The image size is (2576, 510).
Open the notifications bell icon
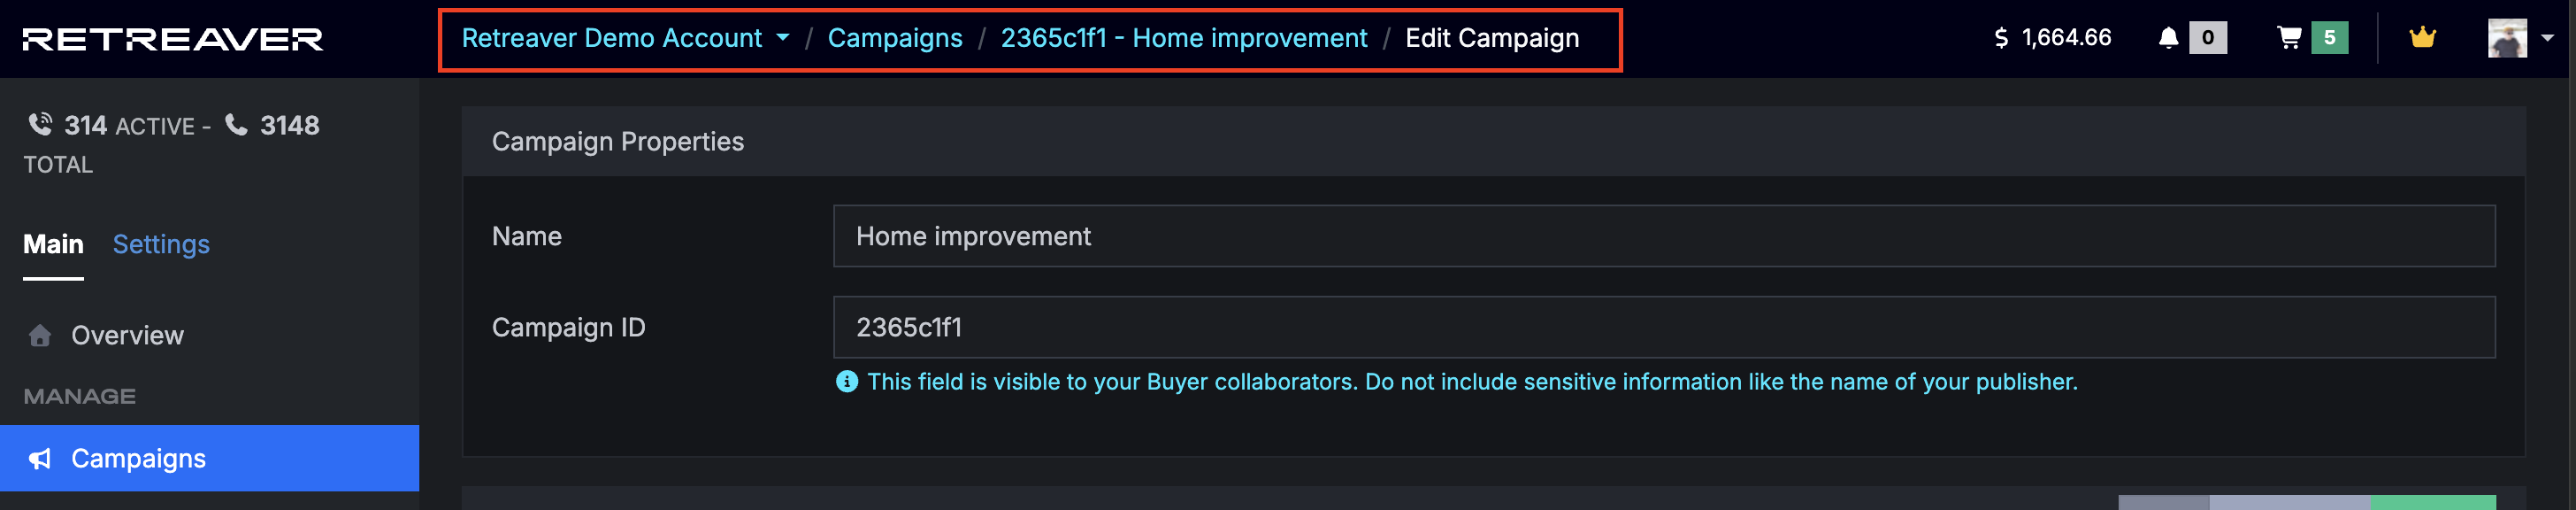coord(2167,38)
